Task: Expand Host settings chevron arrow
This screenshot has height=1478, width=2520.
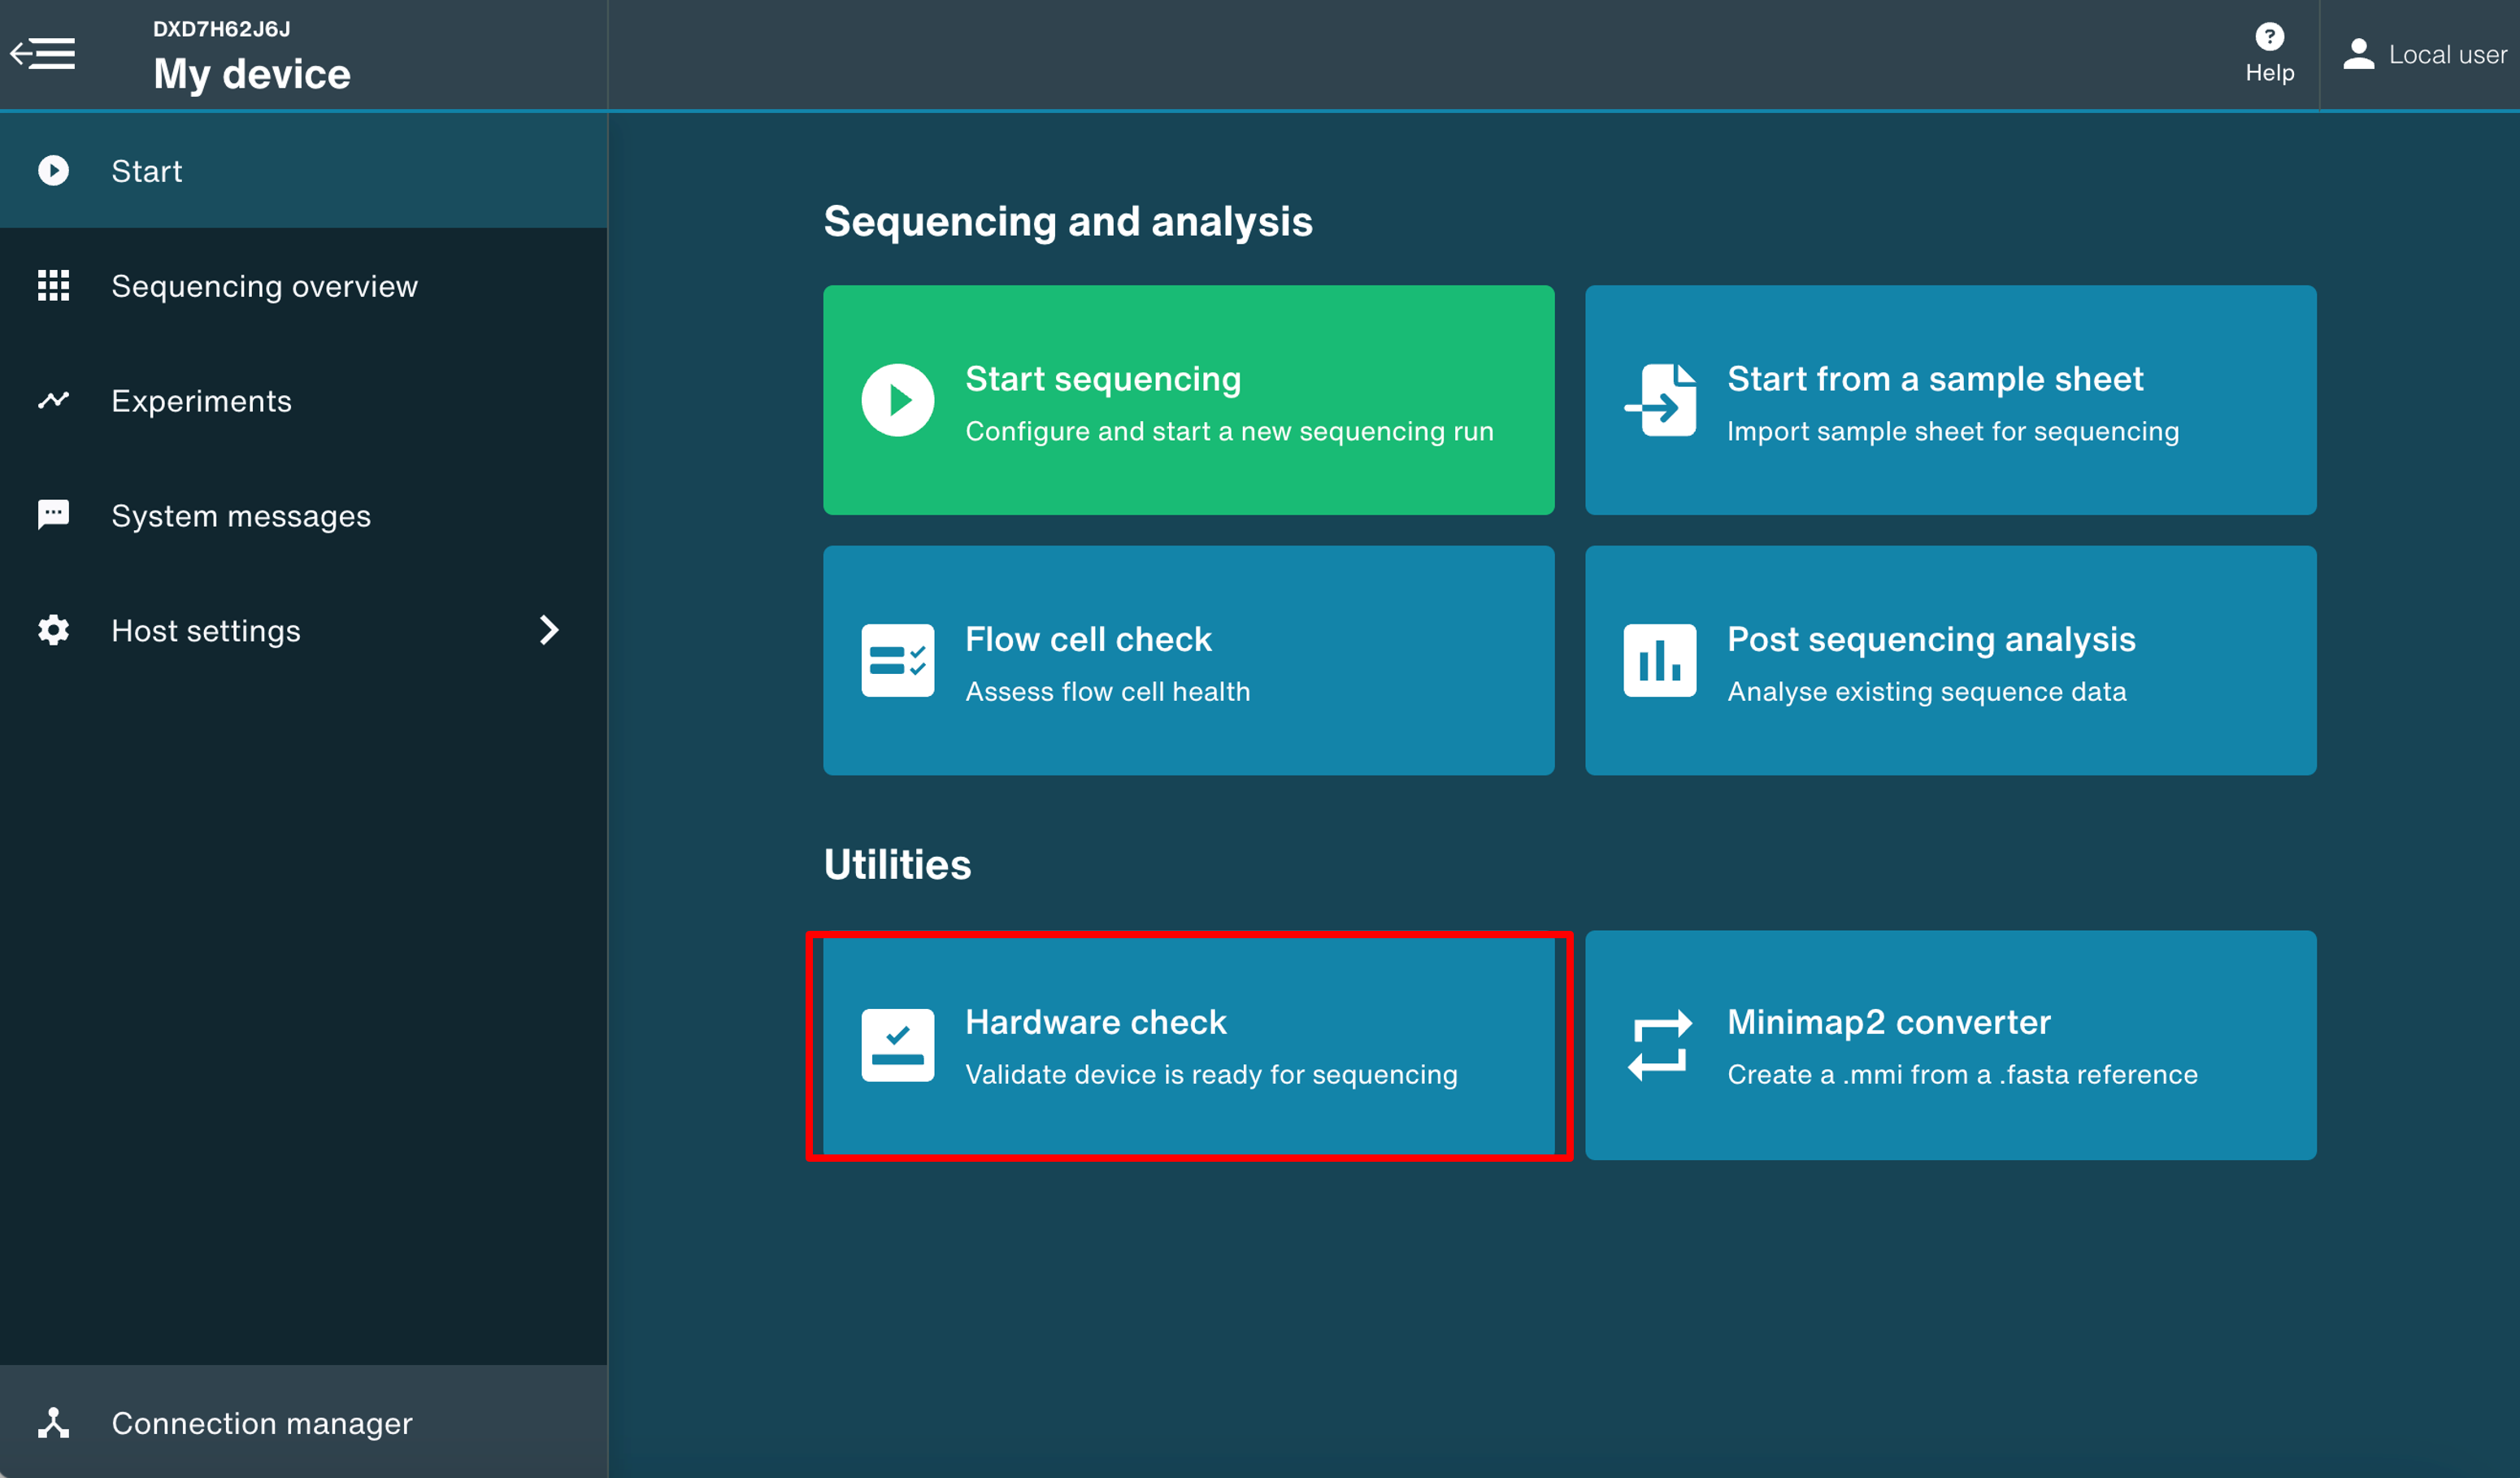Action: pyautogui.click(x=548, y=630)
